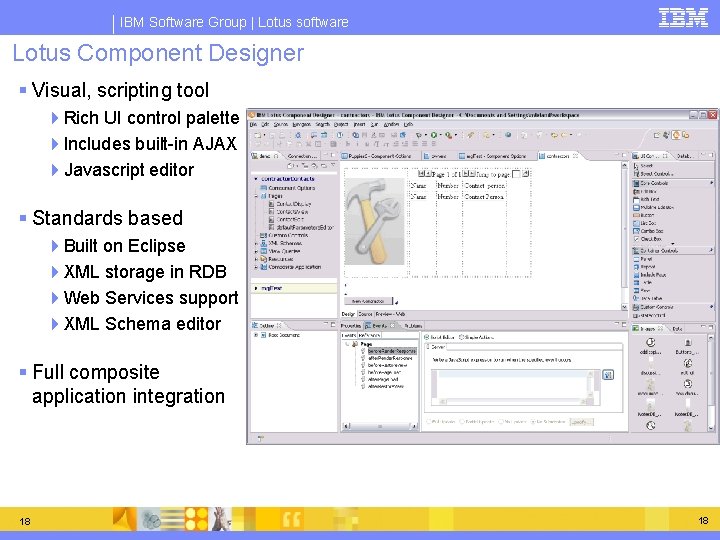Screen dimensions: 720x540
Task: Open Component Options in navigator tree
Action: [x=287, y=188]
